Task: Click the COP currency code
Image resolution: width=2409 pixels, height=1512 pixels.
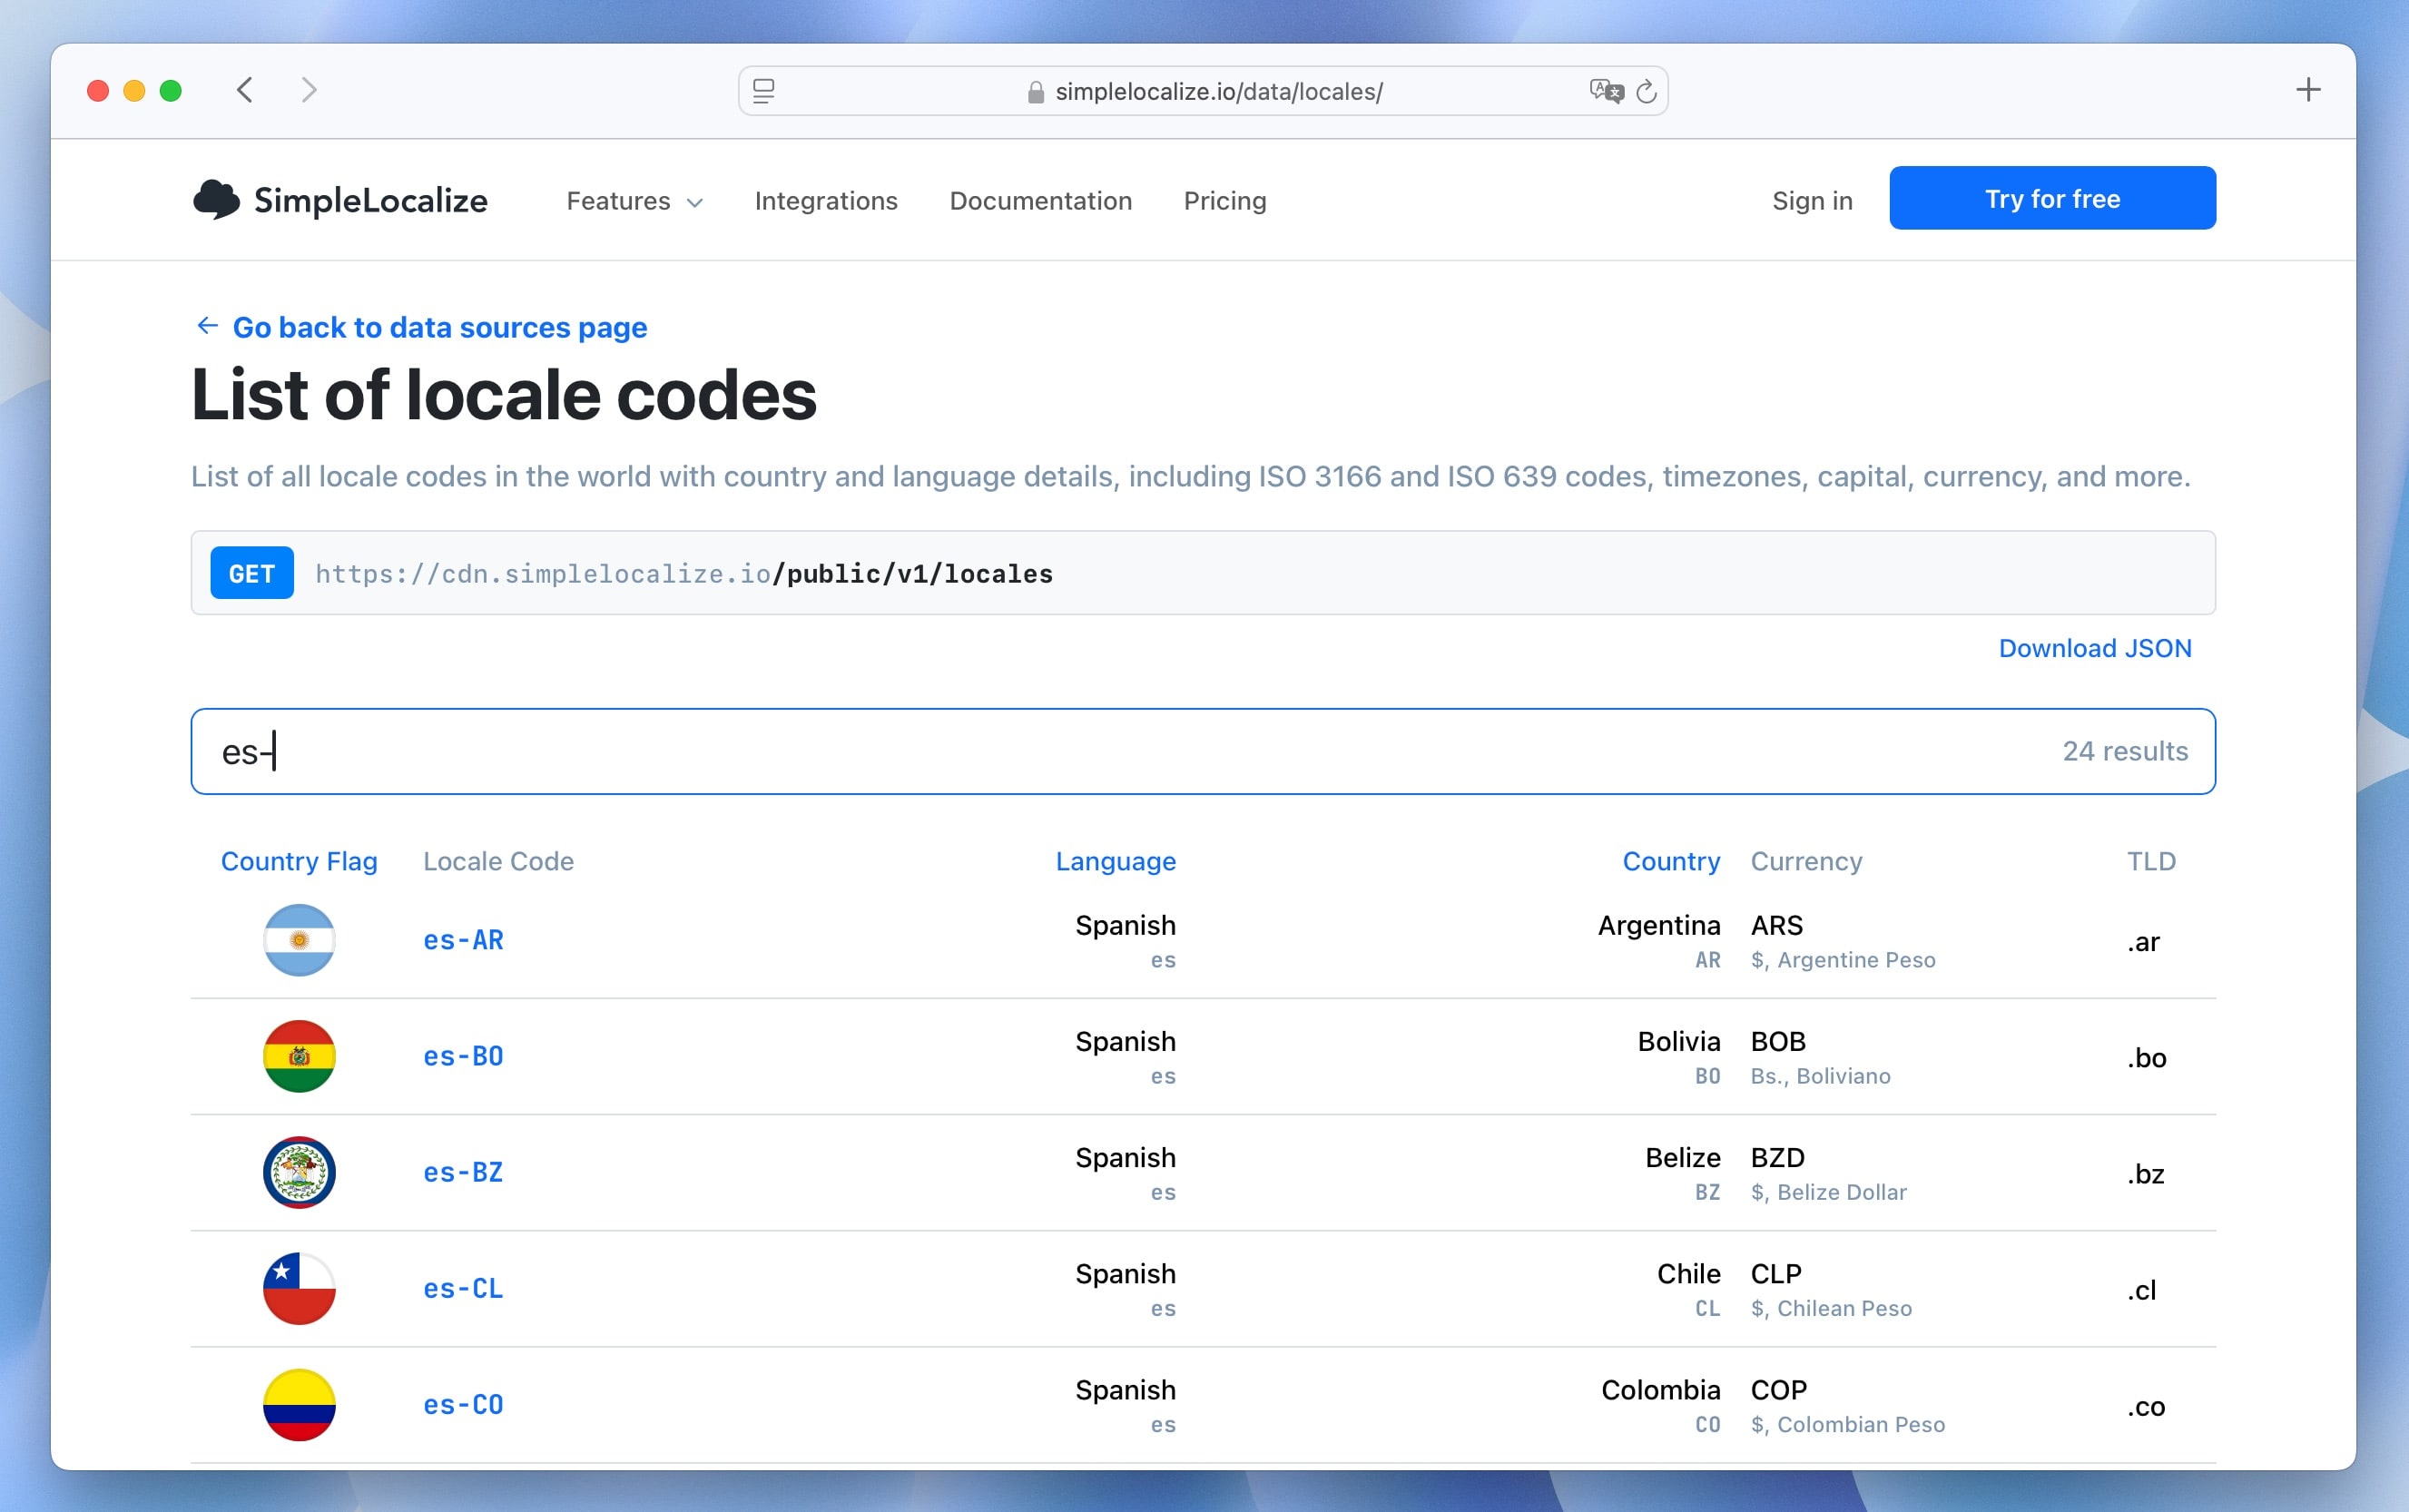Action: pyautogui.click(x=1779, y=1390)
